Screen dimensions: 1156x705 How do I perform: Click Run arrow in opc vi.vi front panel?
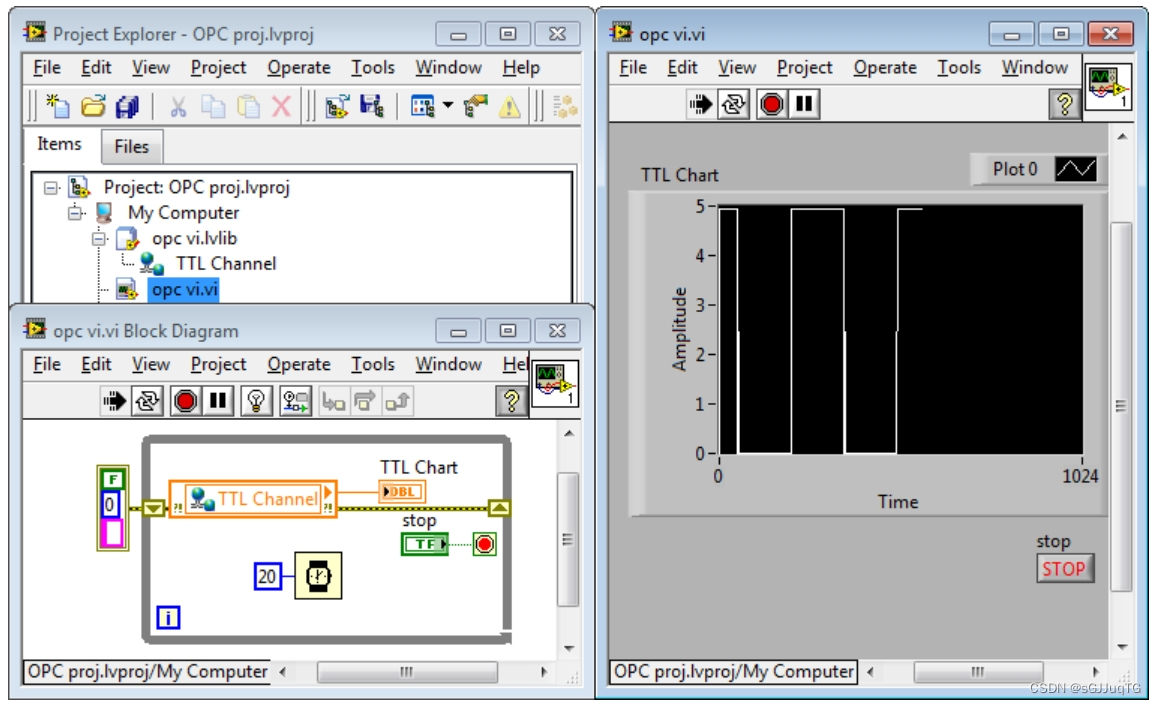click(700, 104)
